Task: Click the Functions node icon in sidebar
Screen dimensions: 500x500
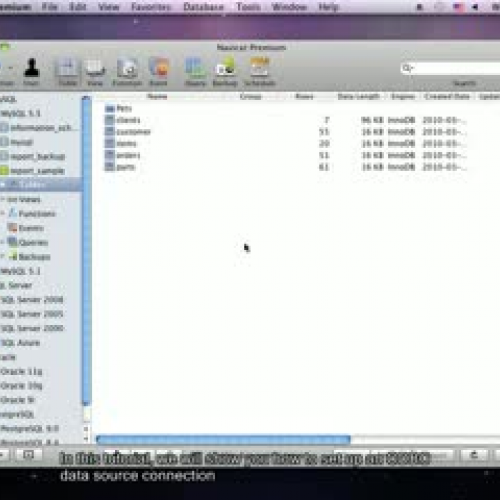Action: click(x=13, y=213)
